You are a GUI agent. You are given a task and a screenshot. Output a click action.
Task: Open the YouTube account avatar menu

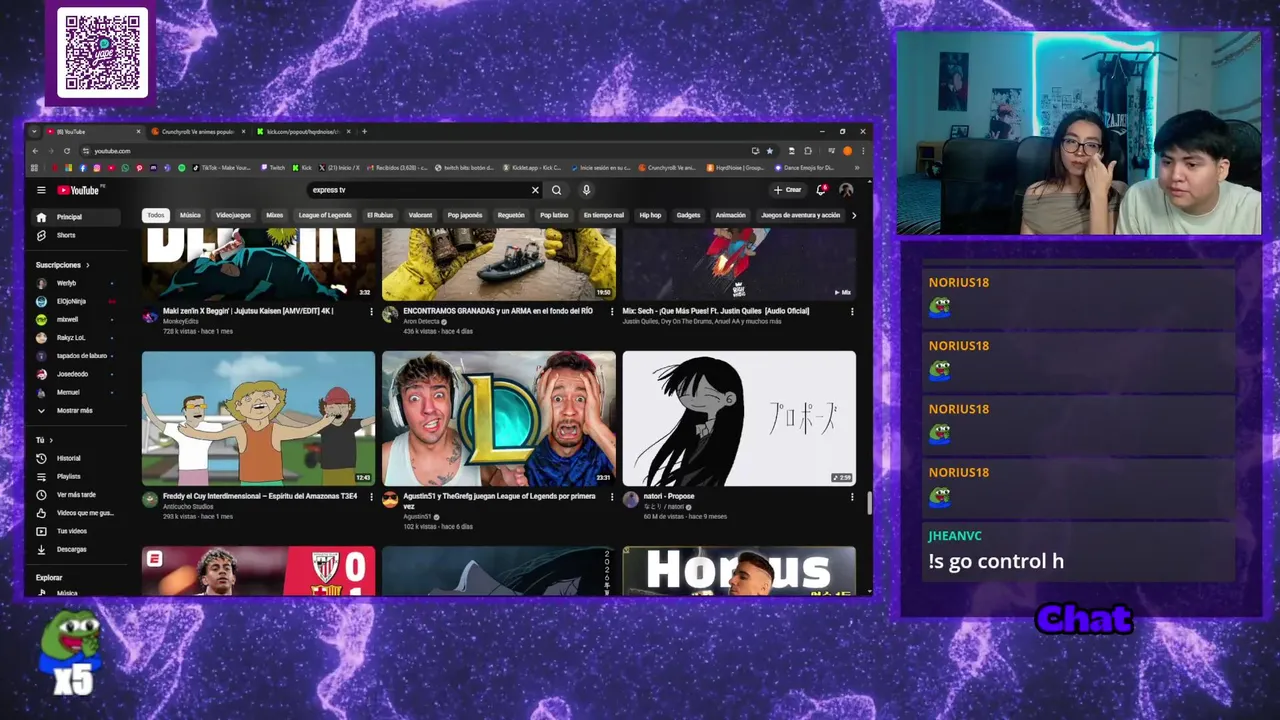tap(846, 190)
